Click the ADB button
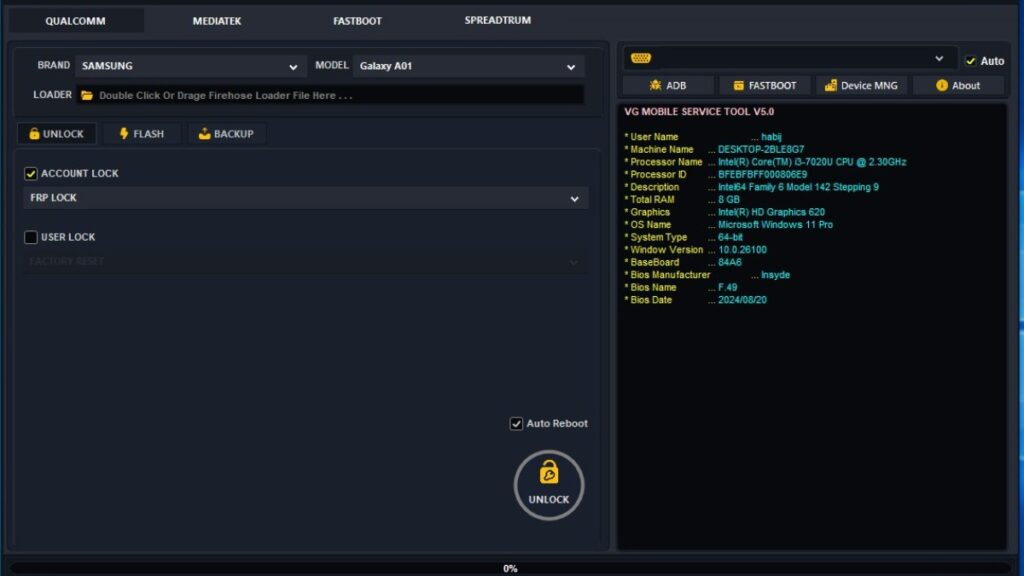The image size is (1024, 576). 667,86
